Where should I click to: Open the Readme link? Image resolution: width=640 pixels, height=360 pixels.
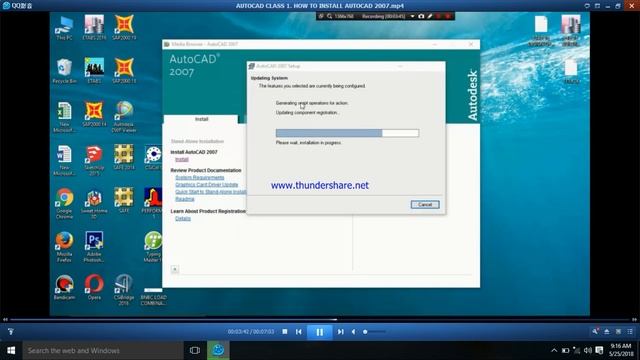[184, 199]
